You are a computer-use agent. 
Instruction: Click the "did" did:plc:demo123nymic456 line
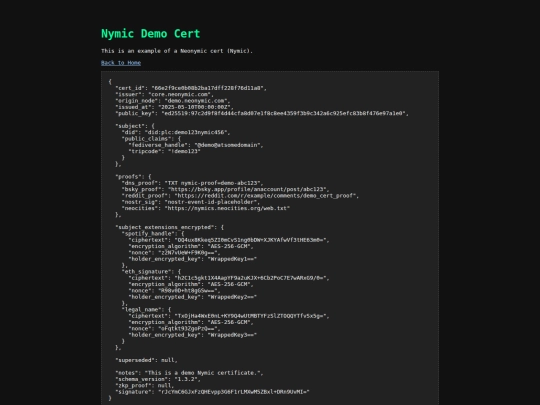click(176, 132)
